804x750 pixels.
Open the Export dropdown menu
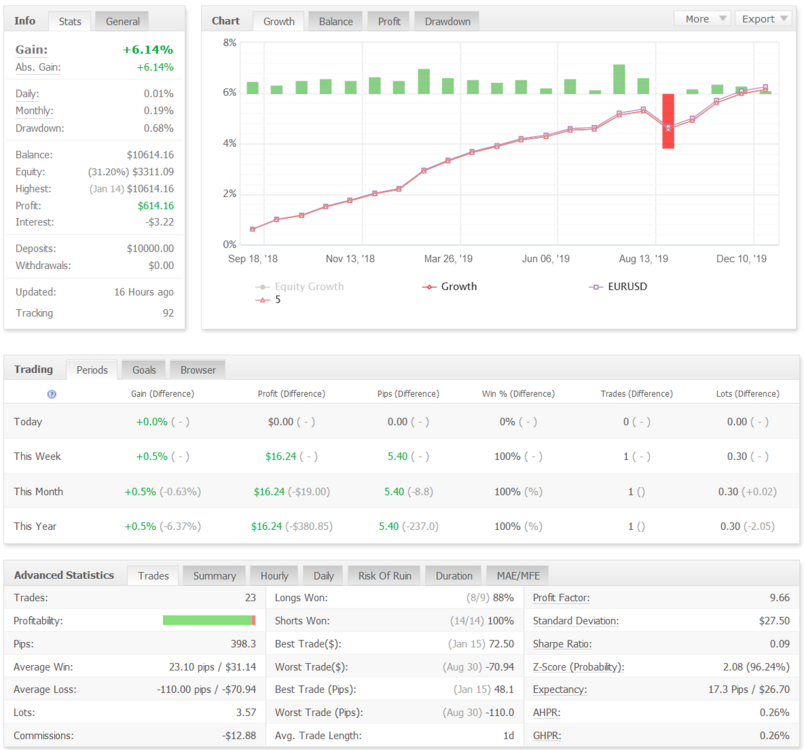coord(763,19)
